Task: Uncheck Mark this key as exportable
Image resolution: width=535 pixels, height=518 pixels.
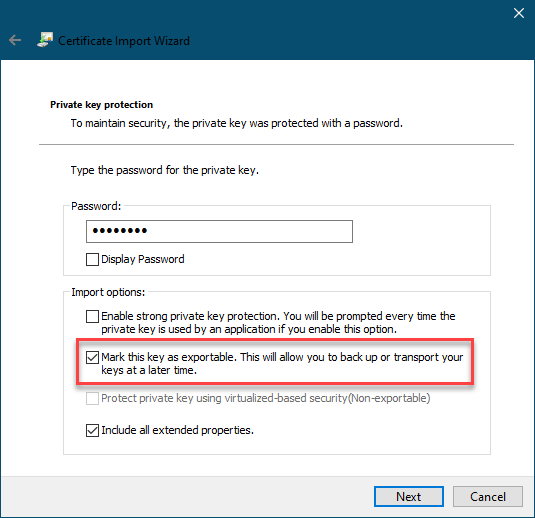Action: tap(92, 357)
